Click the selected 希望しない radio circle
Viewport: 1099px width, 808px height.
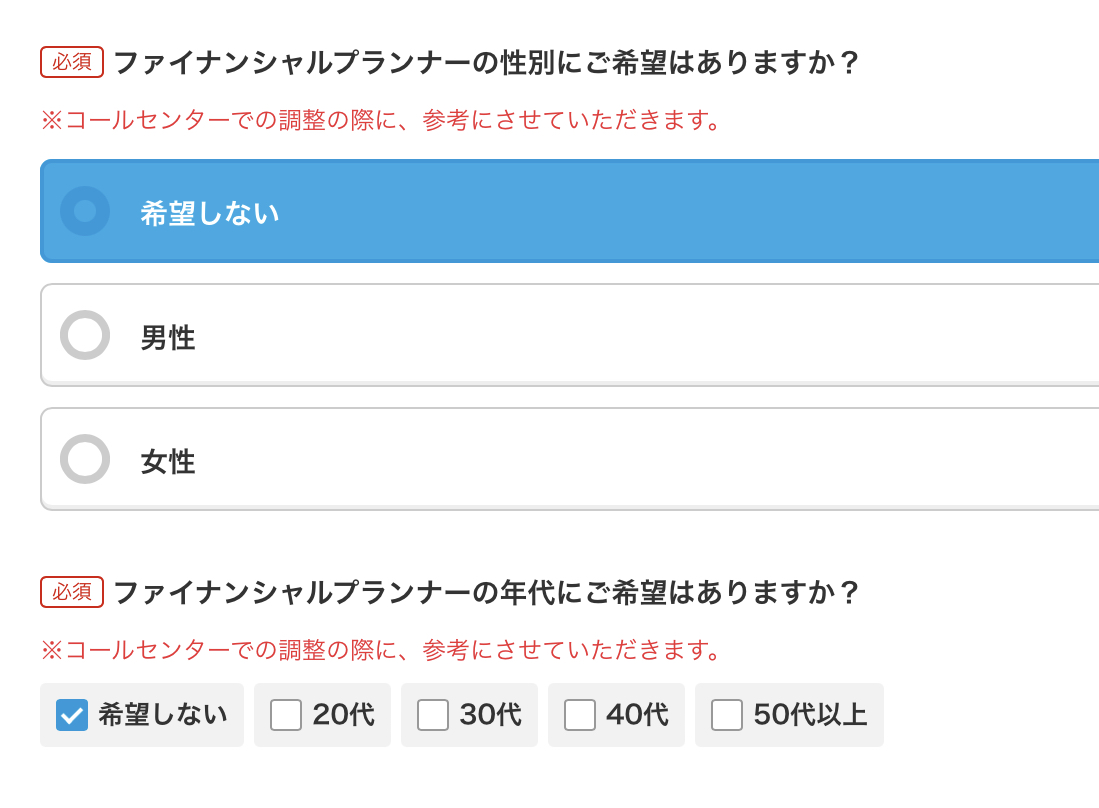(x=85, y=211)
